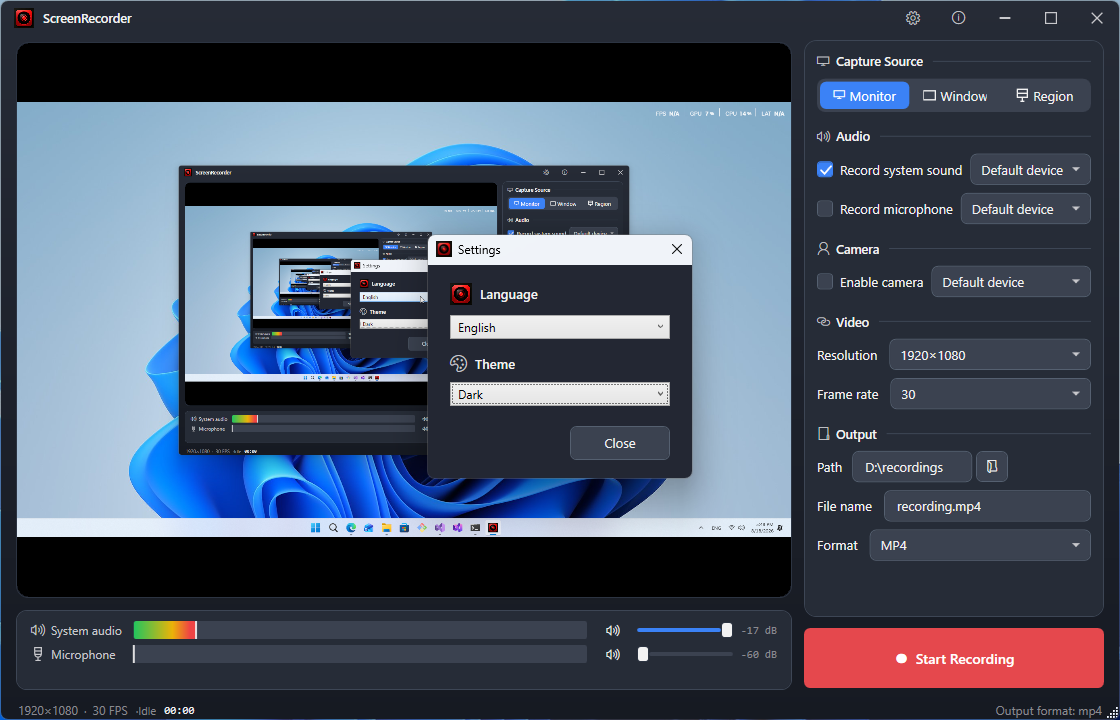
Task: Tick the Enable camera checkbox
Action: pyautogui.click(x=825, y=281)
